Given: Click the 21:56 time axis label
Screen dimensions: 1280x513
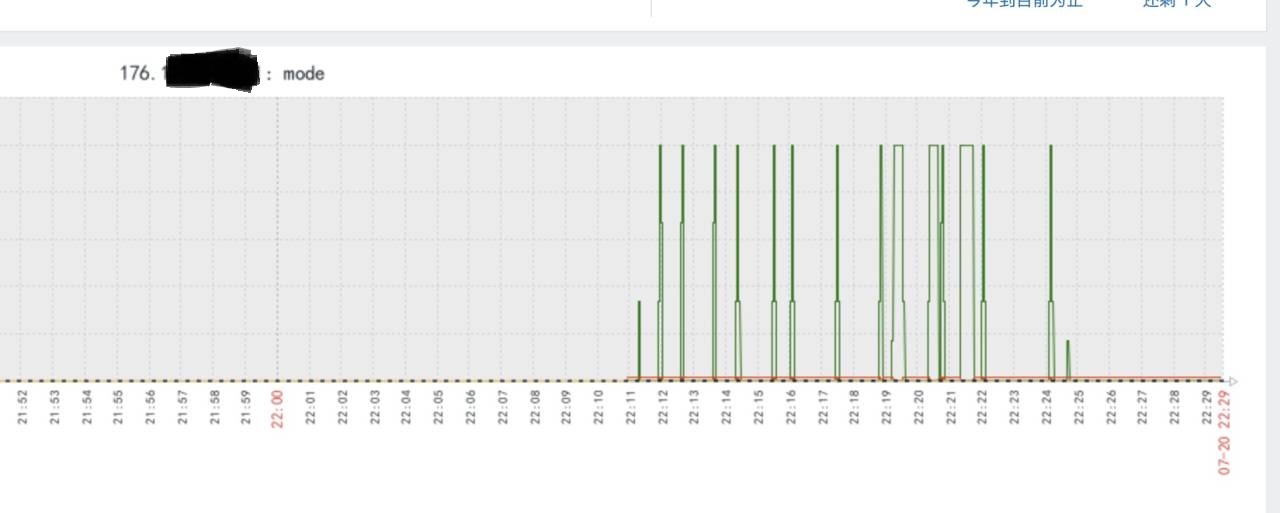Looking at the screenshot, I should 150,406.
